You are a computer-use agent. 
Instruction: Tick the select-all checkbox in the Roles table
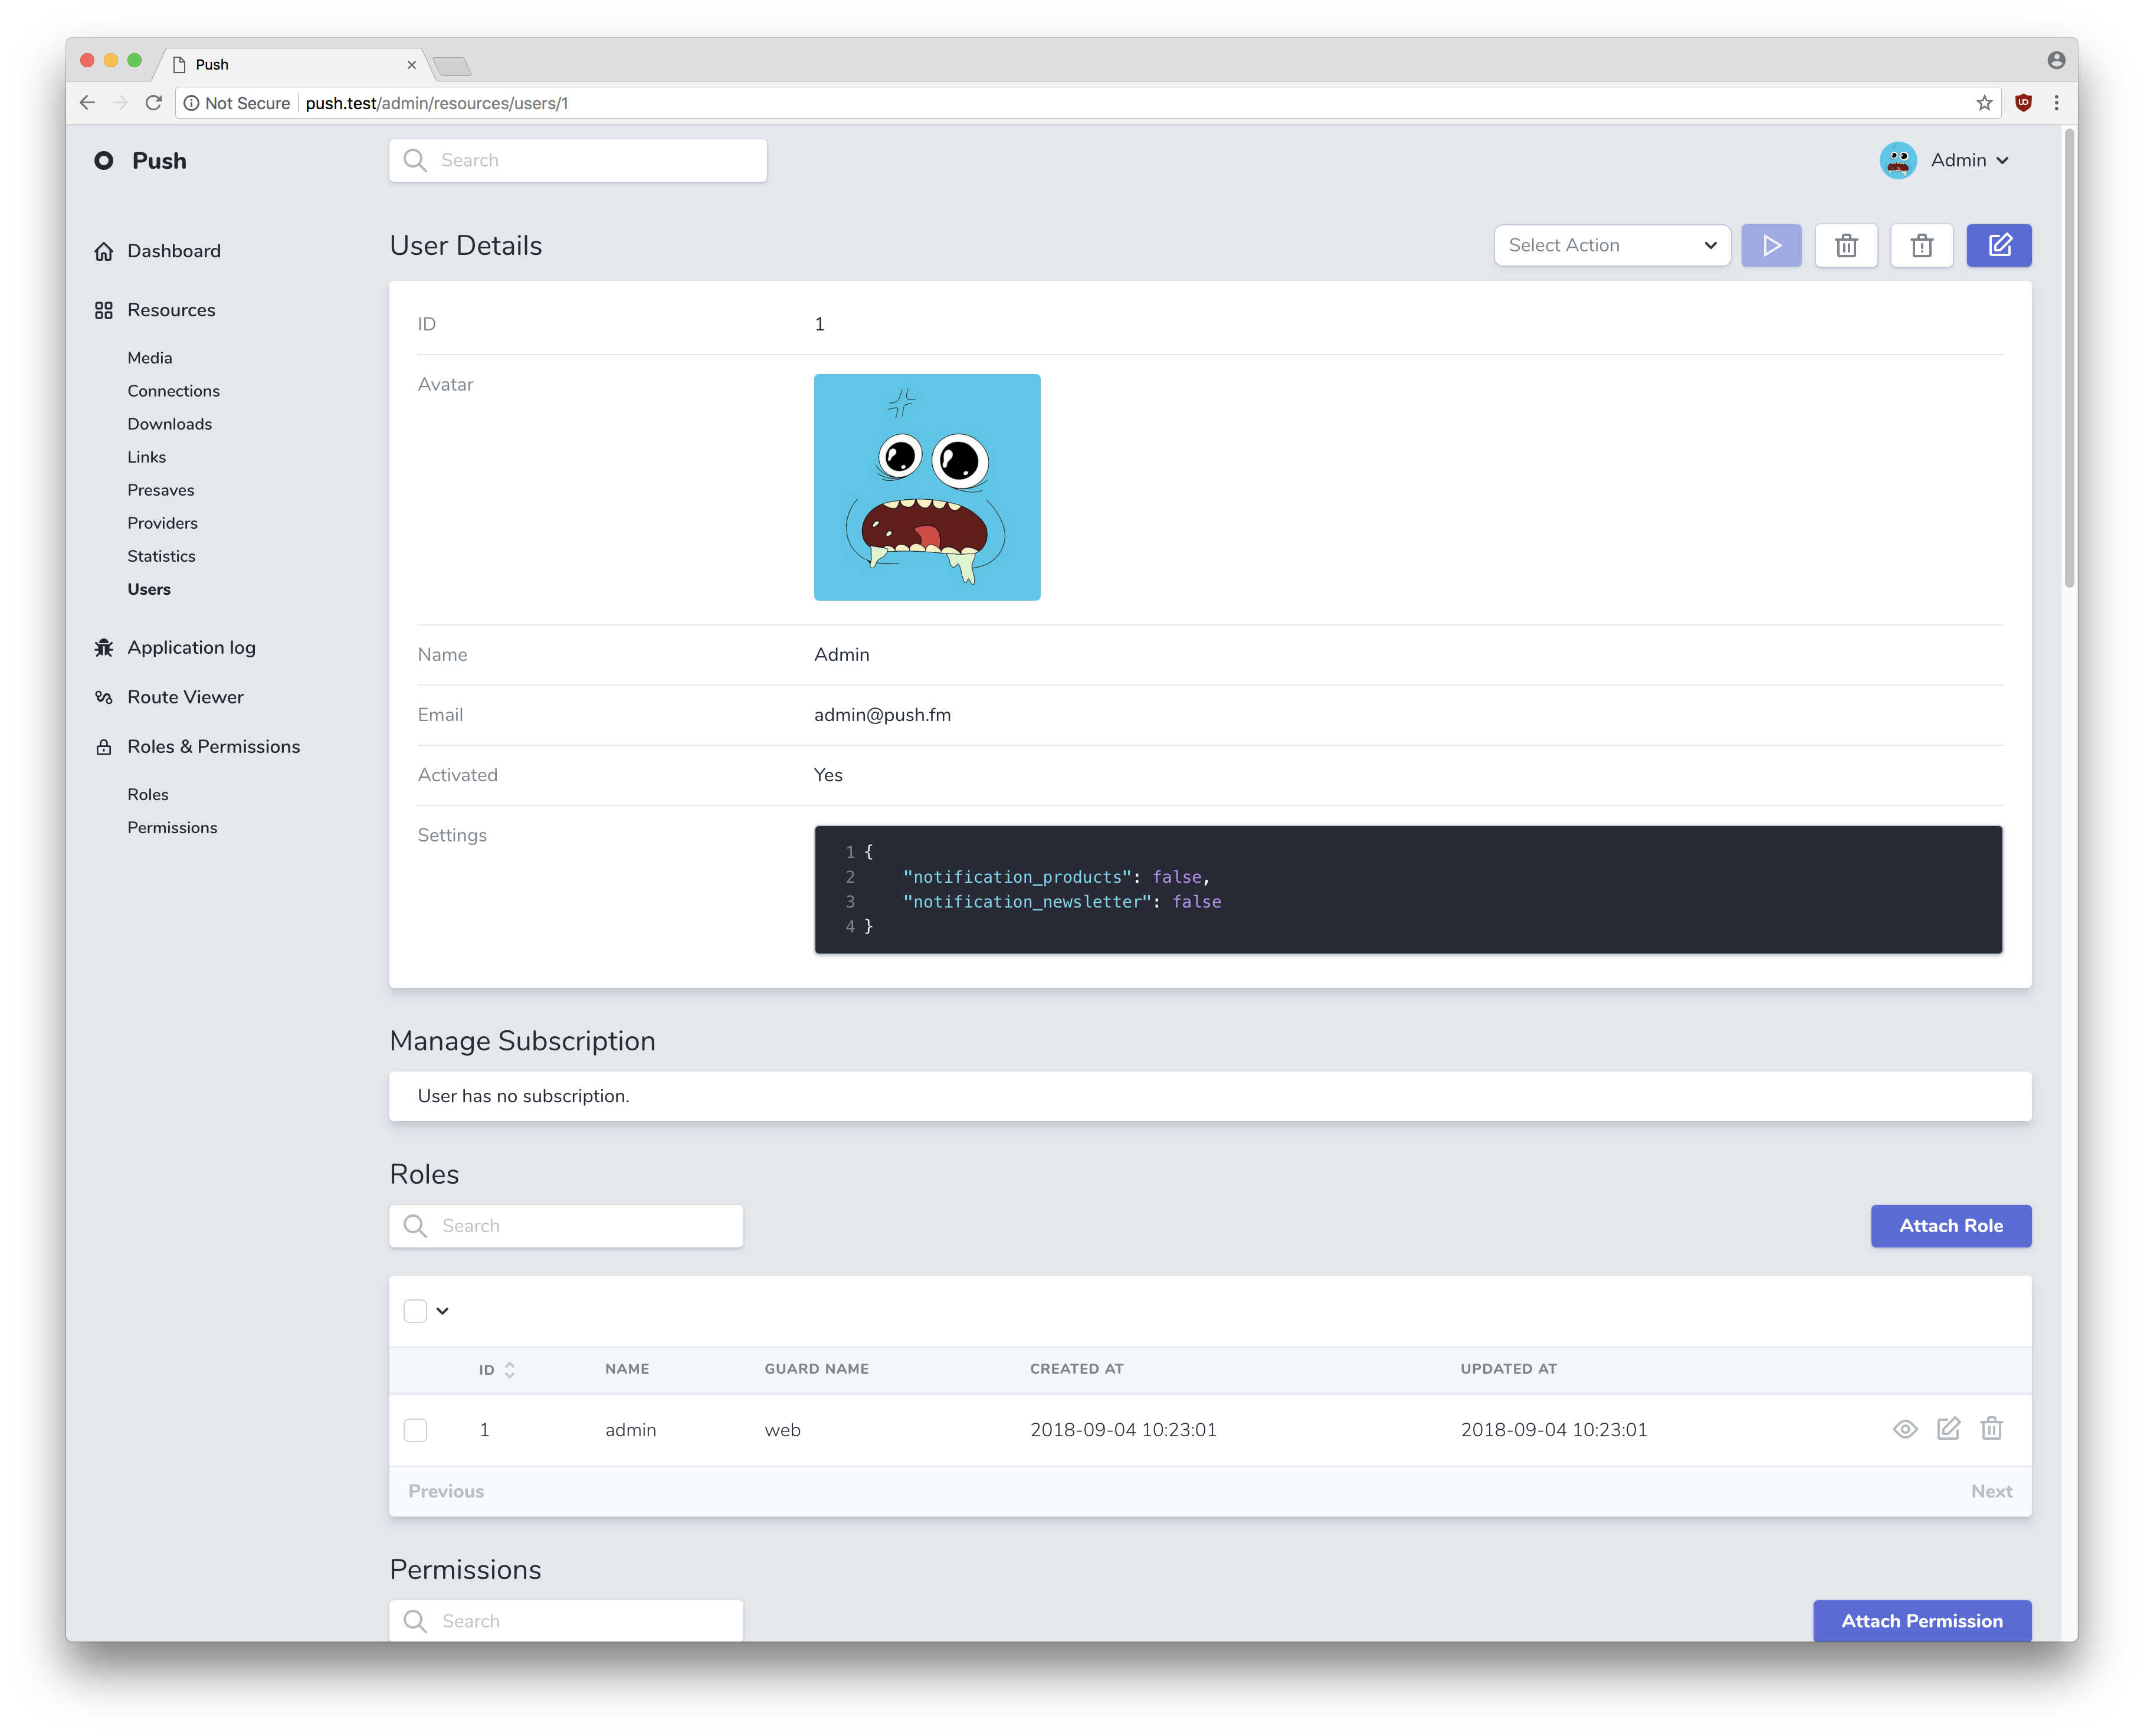coord(415,1311)
